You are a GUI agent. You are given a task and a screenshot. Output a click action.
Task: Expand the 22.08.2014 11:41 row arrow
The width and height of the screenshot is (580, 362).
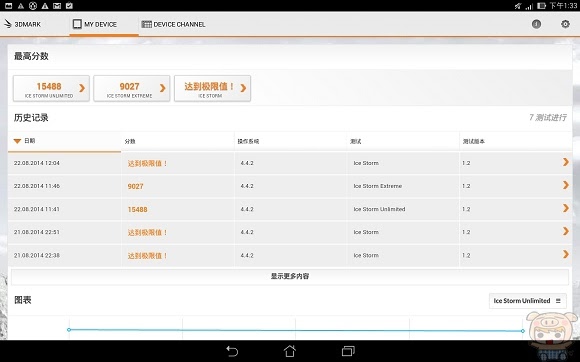pos(566,208)
